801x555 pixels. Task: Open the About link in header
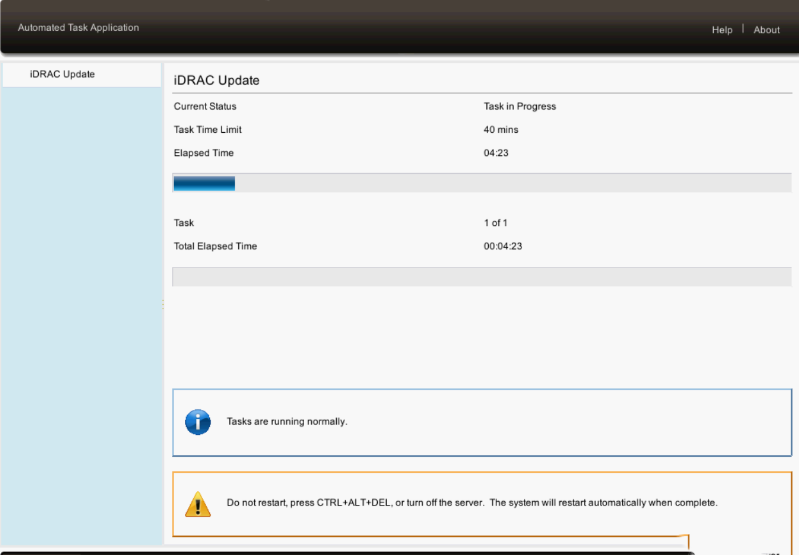pyautogui.click(x=766, y=30)
